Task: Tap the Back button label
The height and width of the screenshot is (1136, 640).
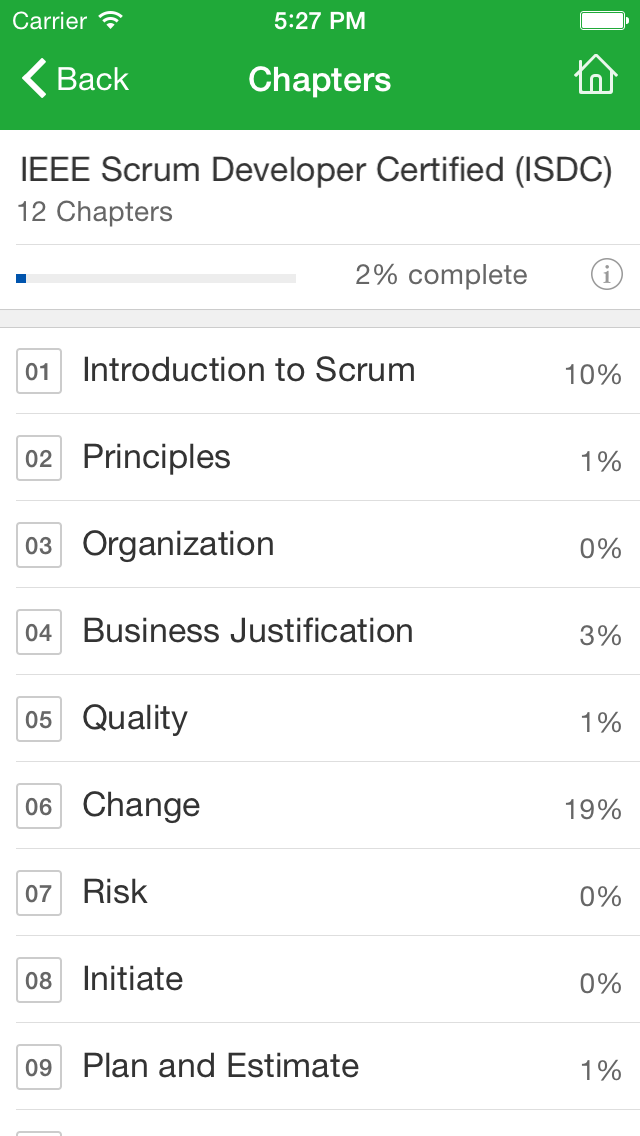Action: point(93,79)
